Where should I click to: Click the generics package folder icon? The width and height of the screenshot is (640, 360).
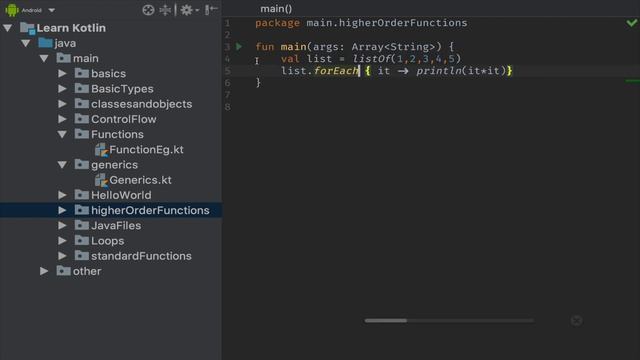[82, 164]
